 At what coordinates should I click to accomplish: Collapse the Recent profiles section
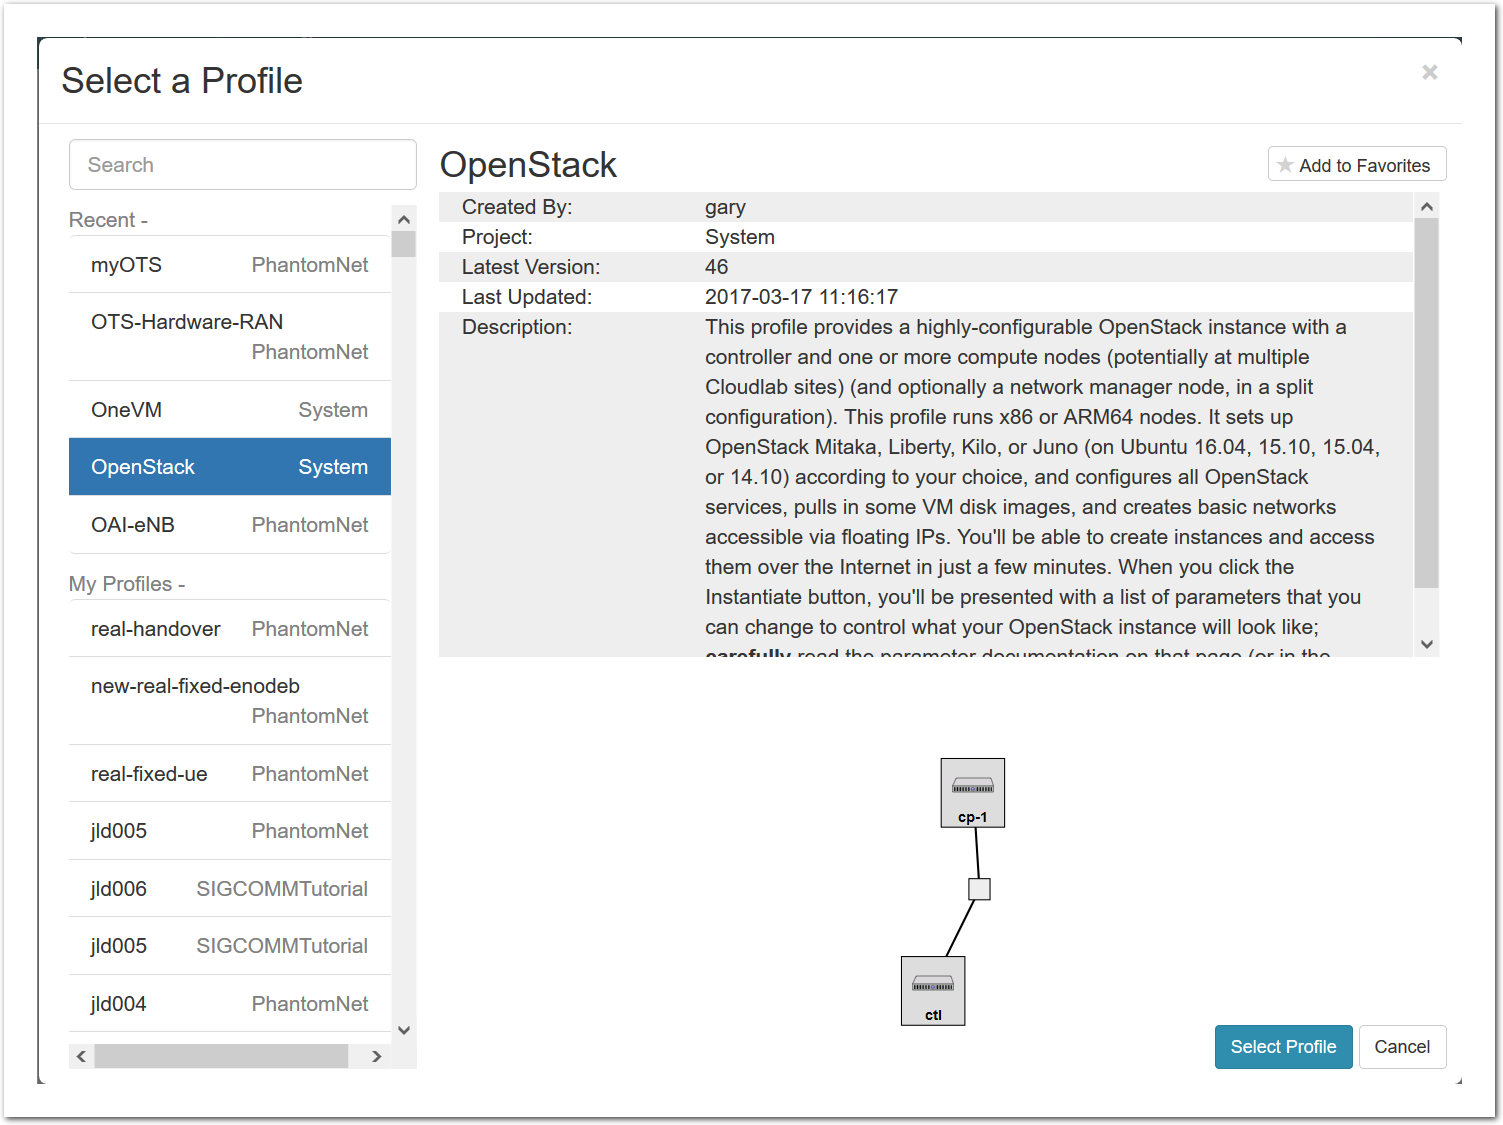(x=108, y=220)
